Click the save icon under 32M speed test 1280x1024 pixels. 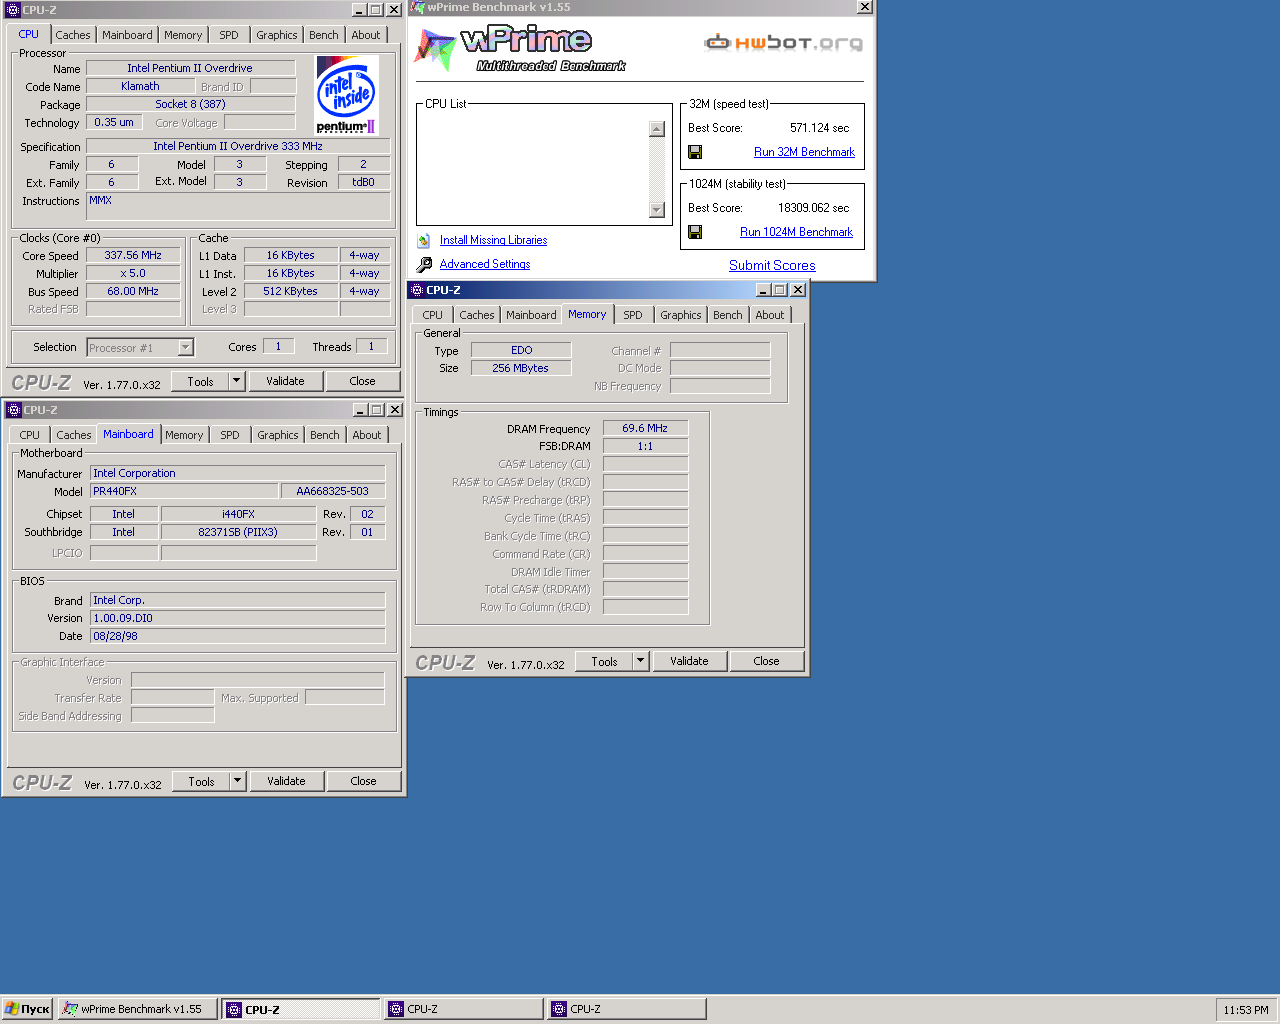click(695, 152)
